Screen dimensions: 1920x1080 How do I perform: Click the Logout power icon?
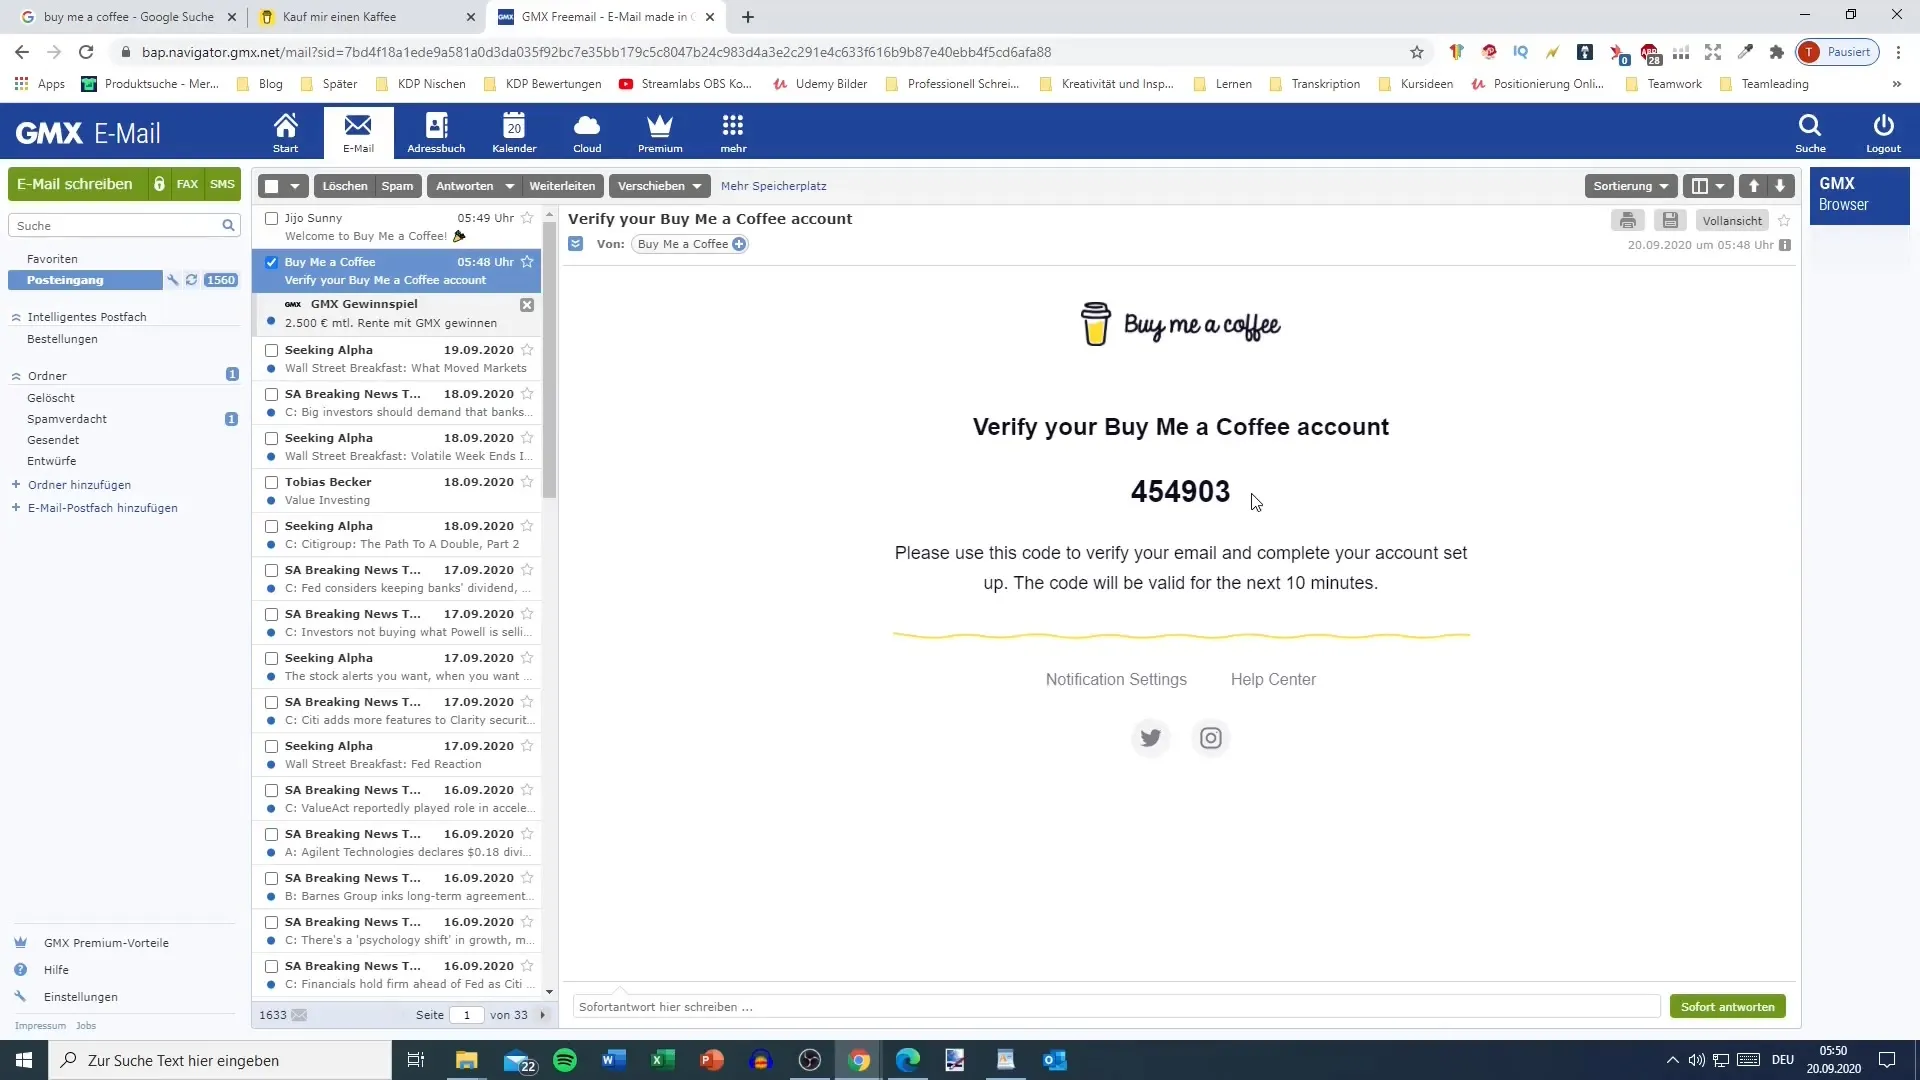tap(1883, 132)
